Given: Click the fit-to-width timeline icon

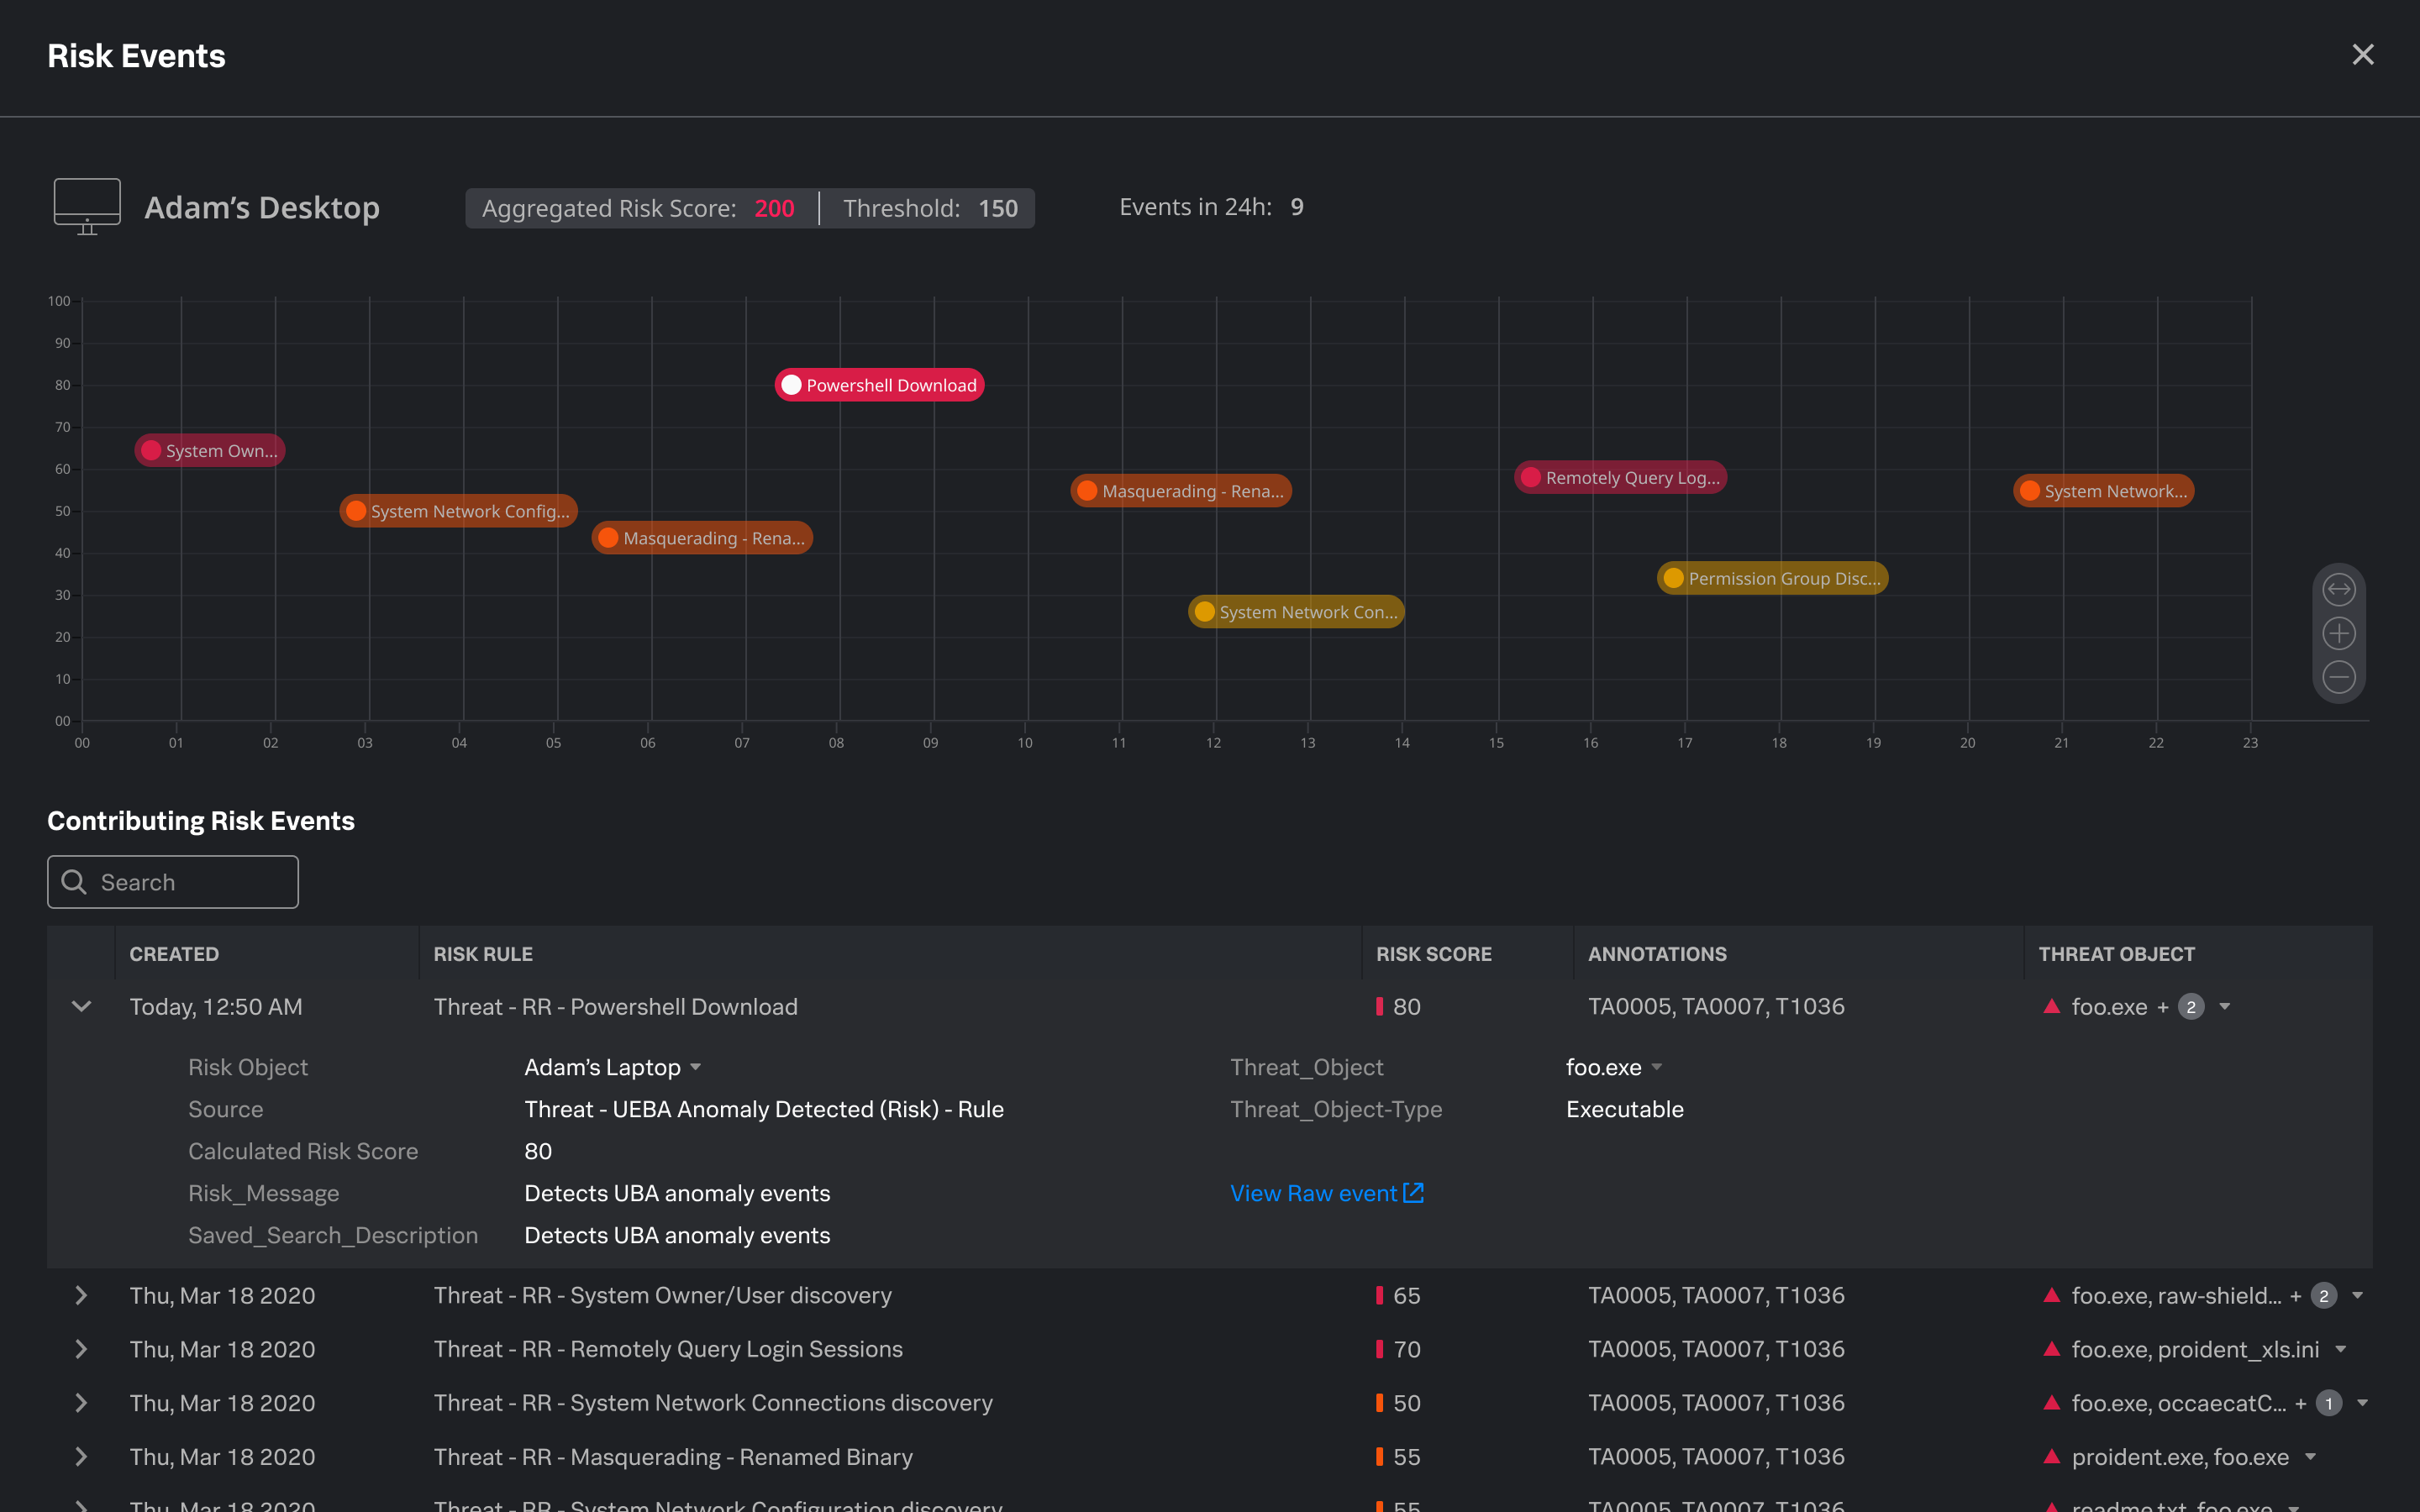Looking at the screenshot, I should tap(2338, 590).
